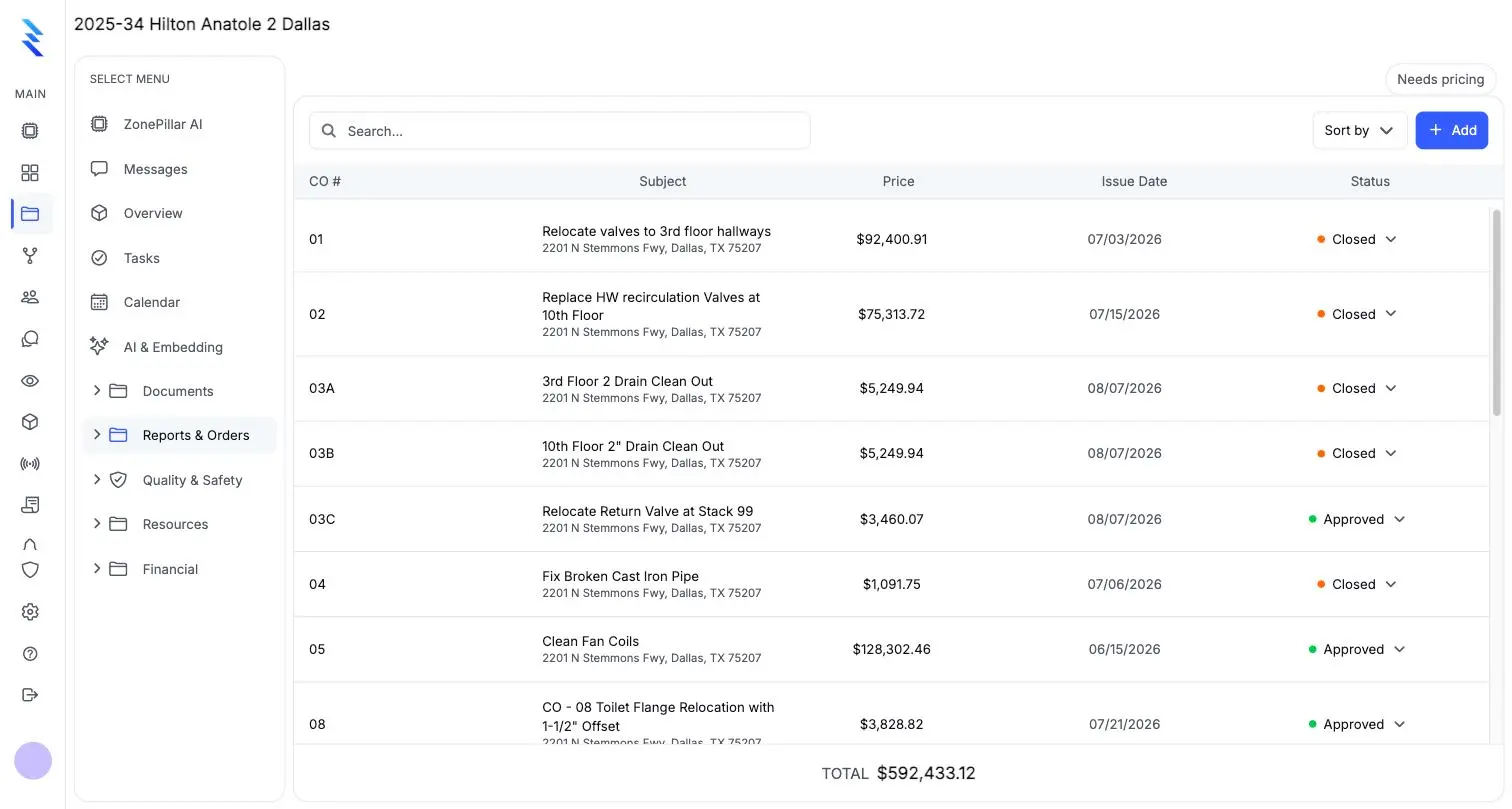Click the broadcast signal icon in rail

[x=30, y=464]
